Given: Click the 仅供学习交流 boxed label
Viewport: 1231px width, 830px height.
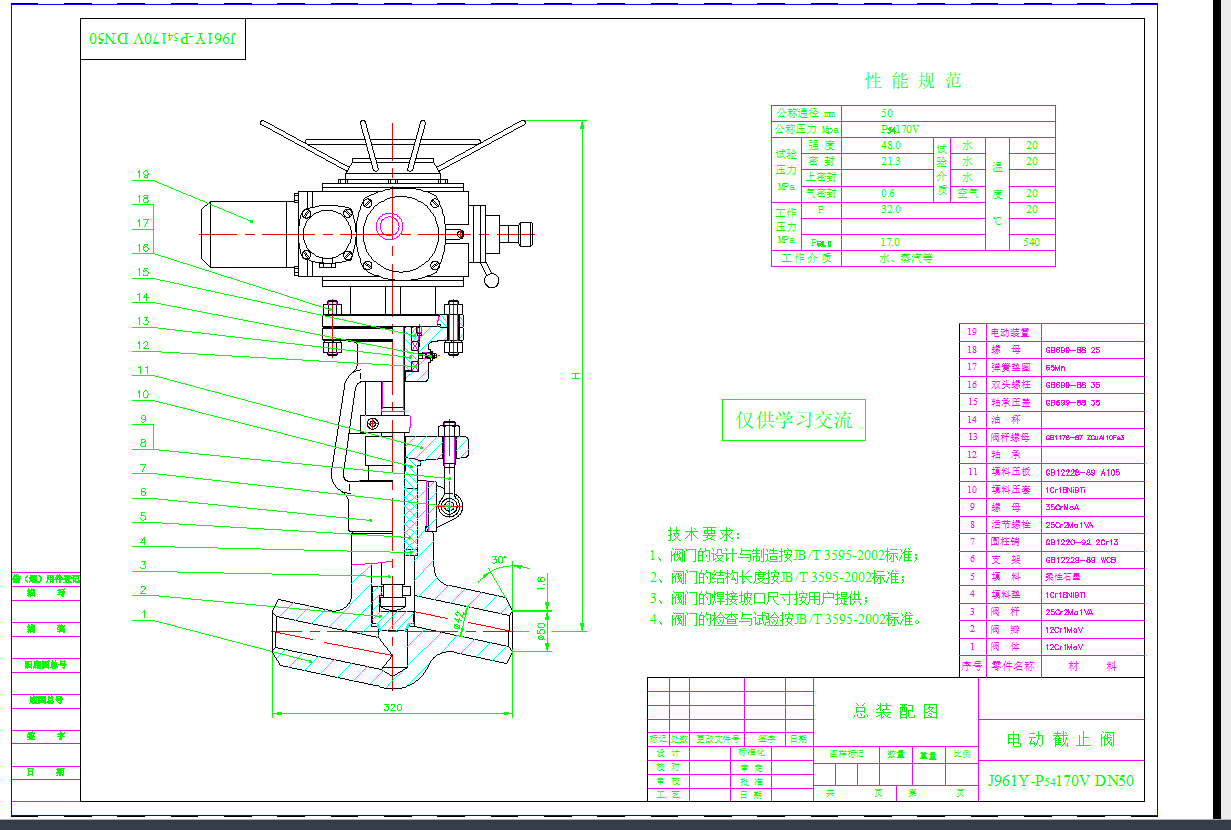Looking at the screenshot, I should [794, 421].
